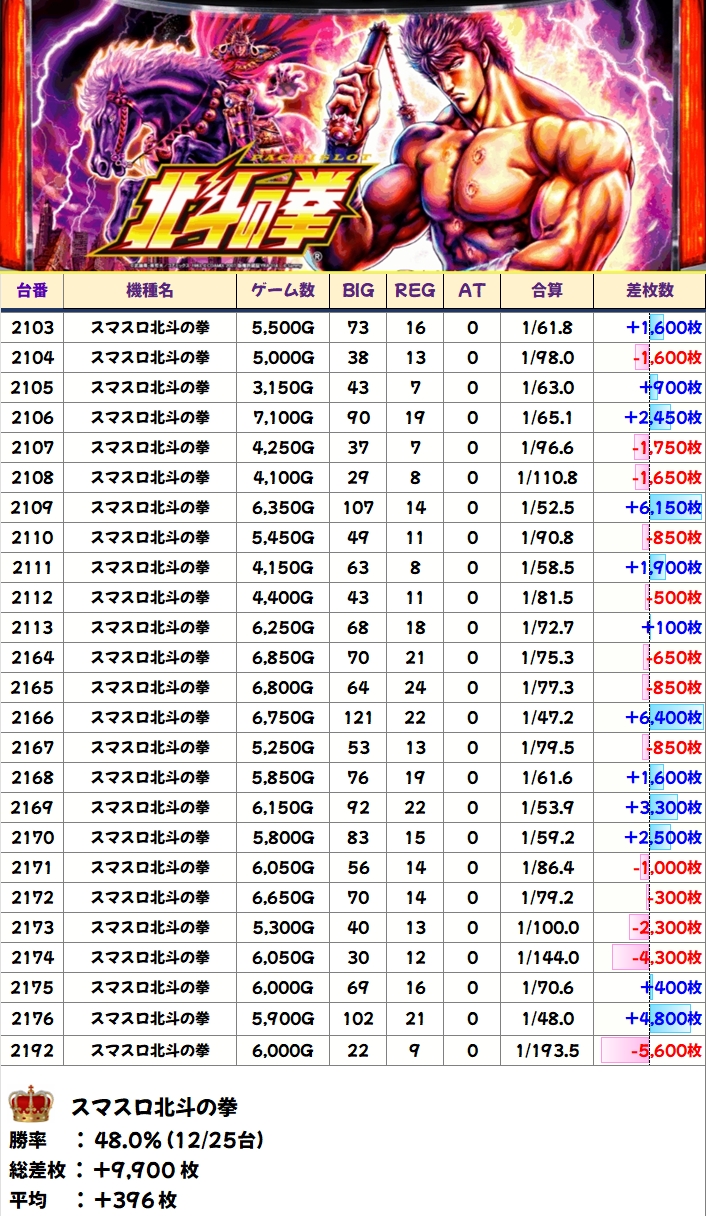Click the combined rate 1/144.0
The image size is (706, 1216).
point(547,958)
